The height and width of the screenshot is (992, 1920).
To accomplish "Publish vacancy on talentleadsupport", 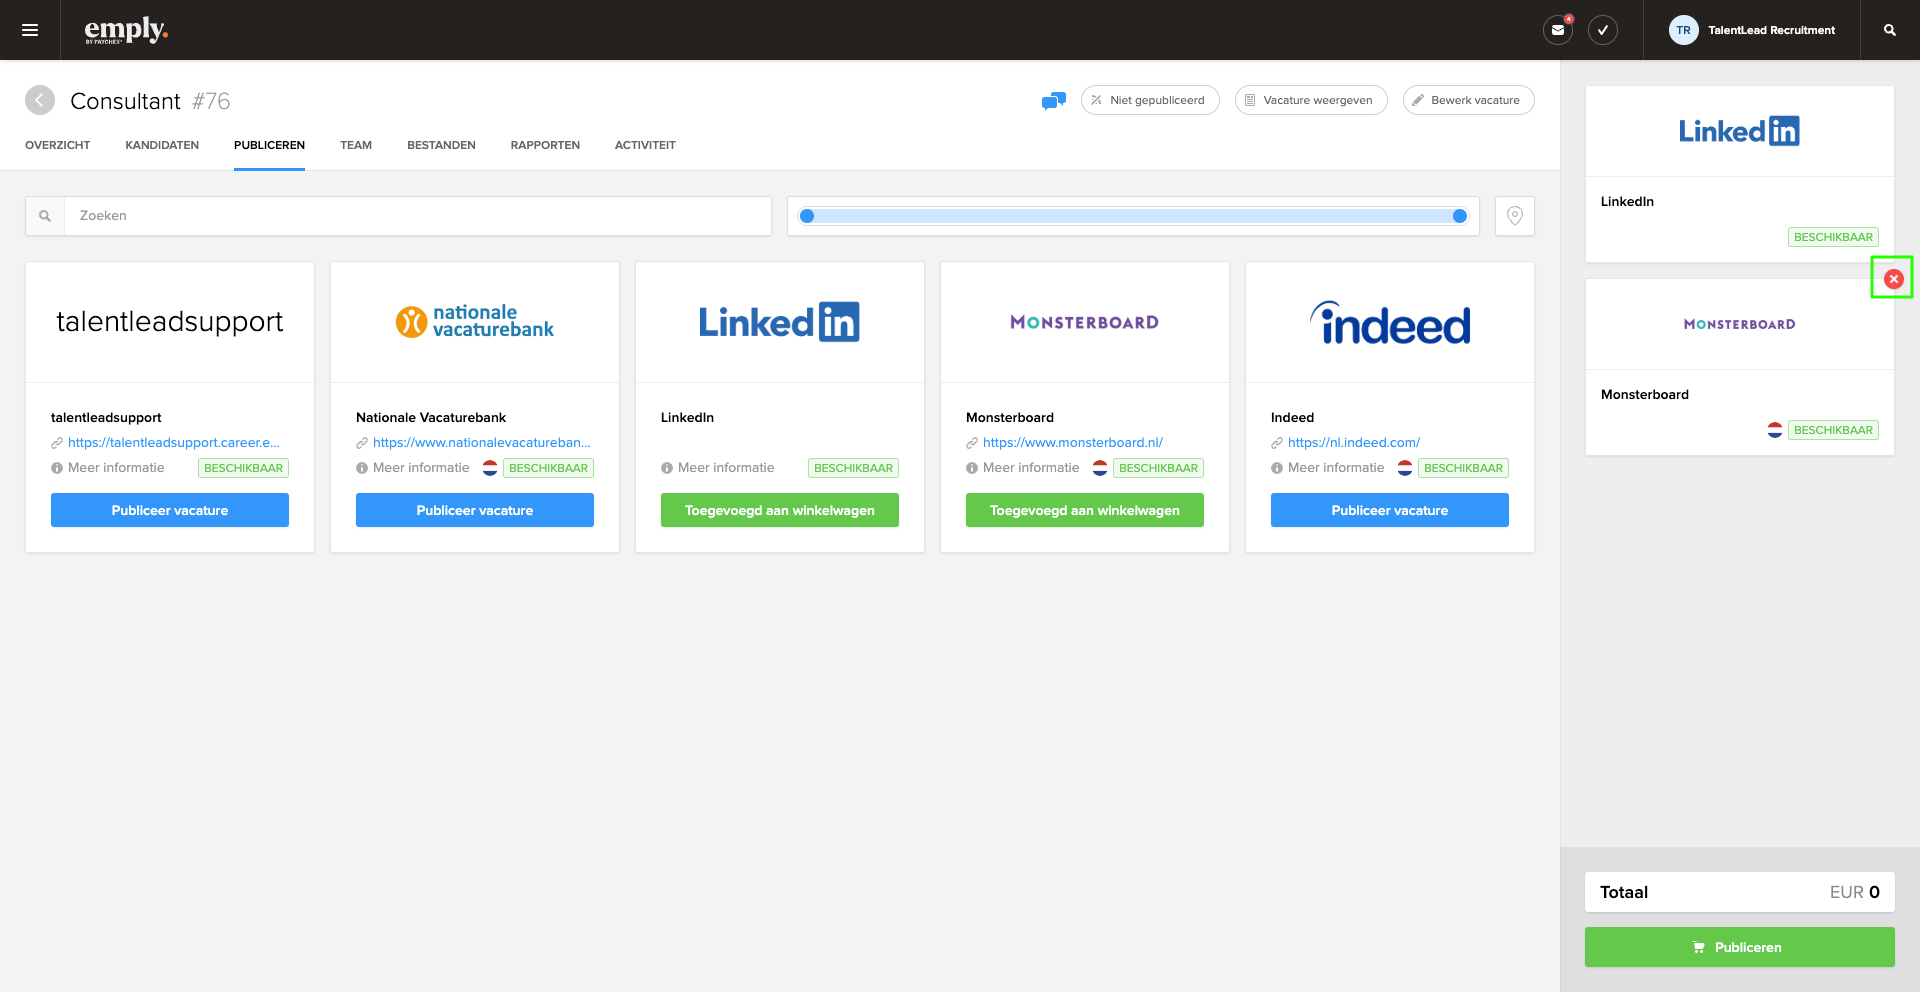I will coord(170,510).
